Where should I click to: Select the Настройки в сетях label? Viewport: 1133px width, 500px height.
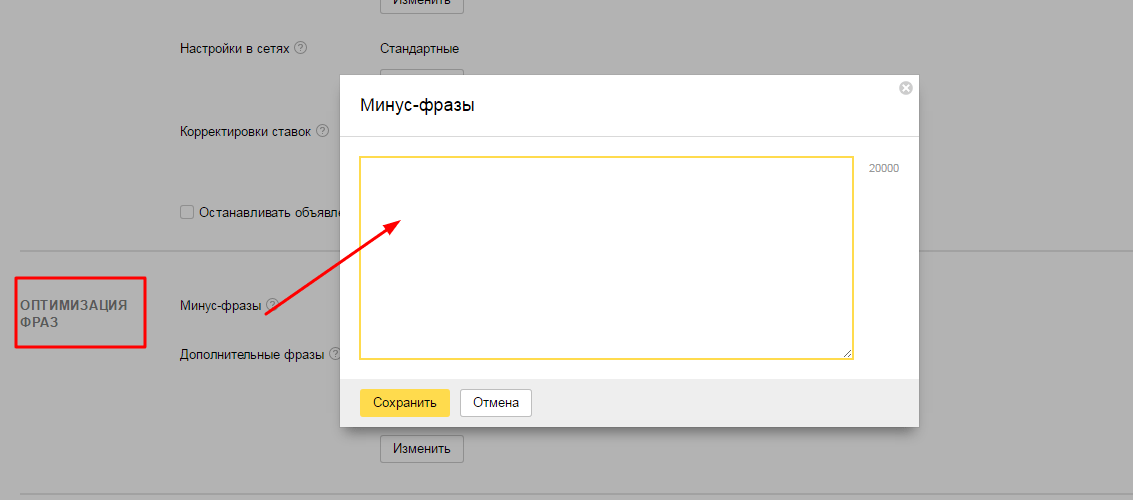point(235,48)
